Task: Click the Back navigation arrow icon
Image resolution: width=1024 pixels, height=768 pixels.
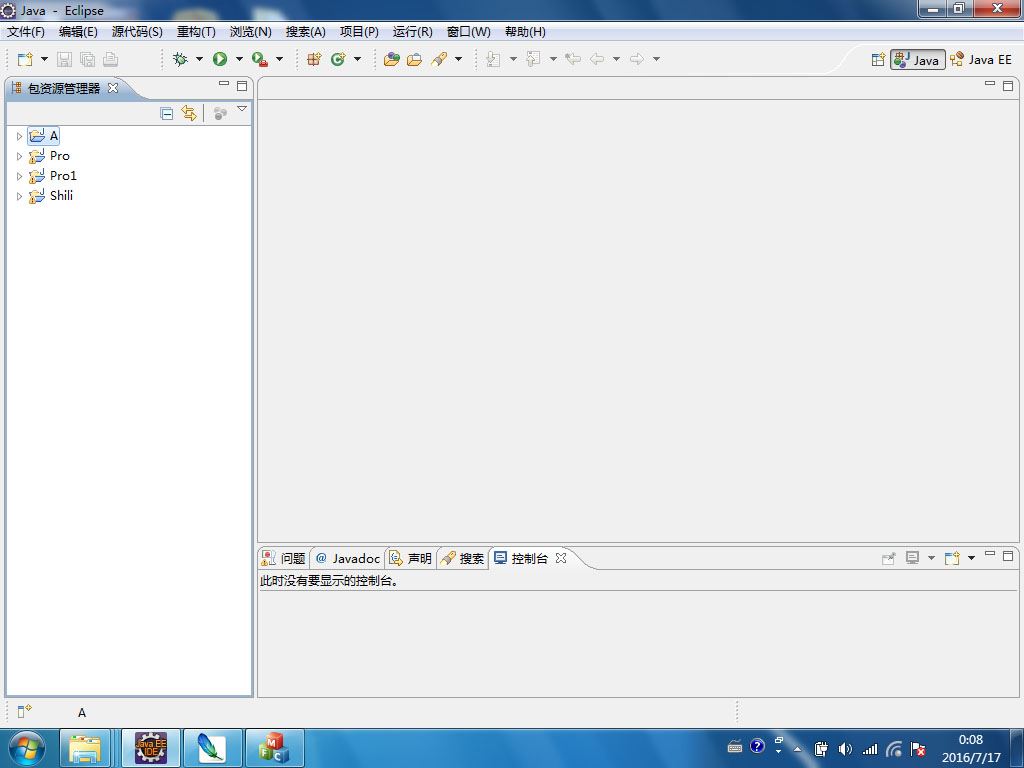Action: tap(597, 59)
